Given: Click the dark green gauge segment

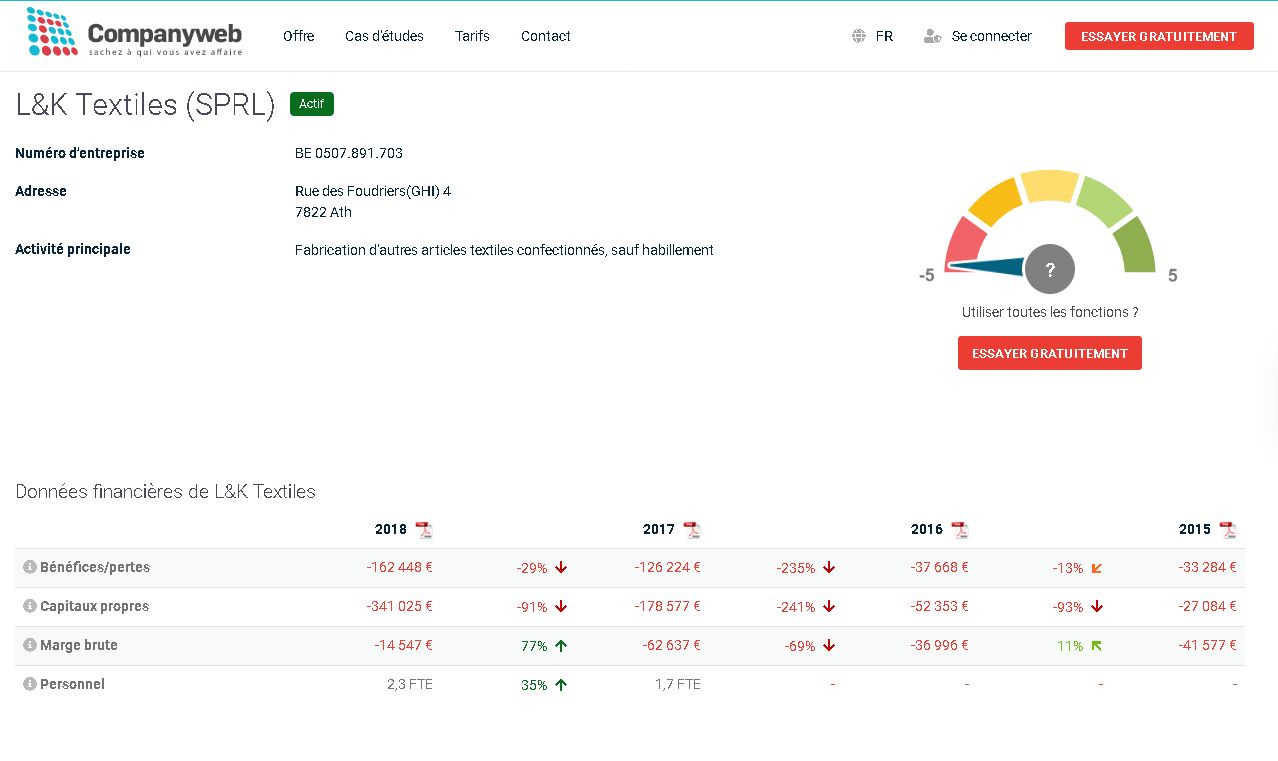Looking at the screenshot, I should coord(1135,245).
